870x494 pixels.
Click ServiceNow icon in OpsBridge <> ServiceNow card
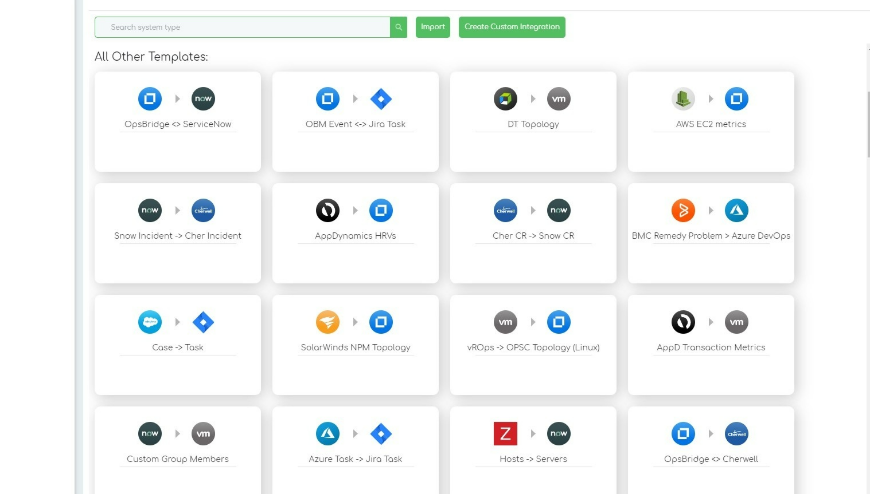tap(203, 99)
